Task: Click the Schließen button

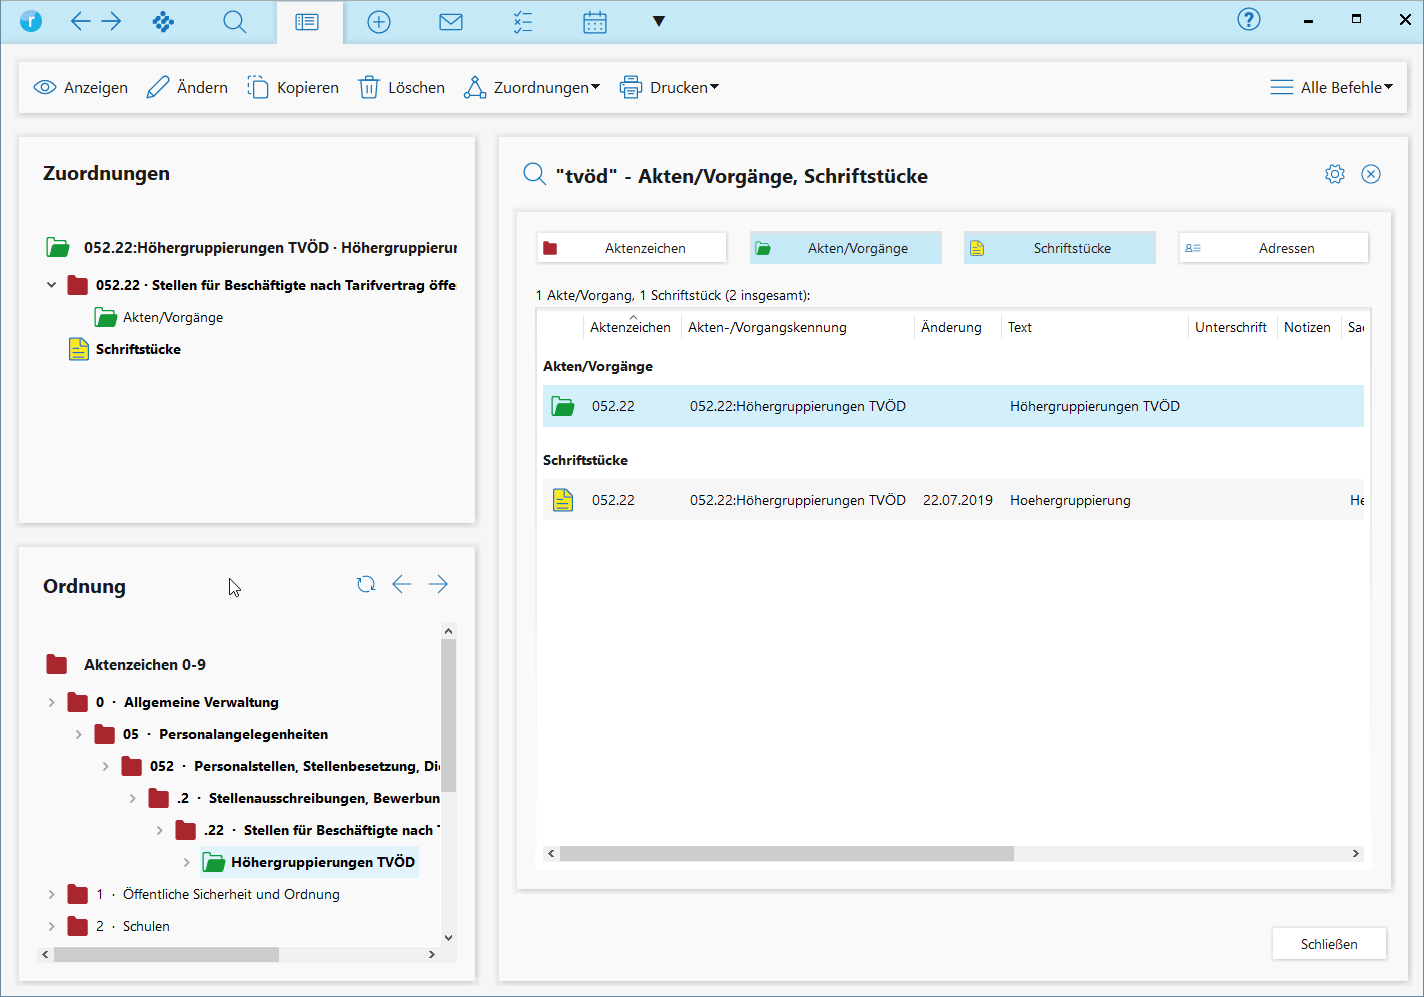Action: click(1329, 944)
